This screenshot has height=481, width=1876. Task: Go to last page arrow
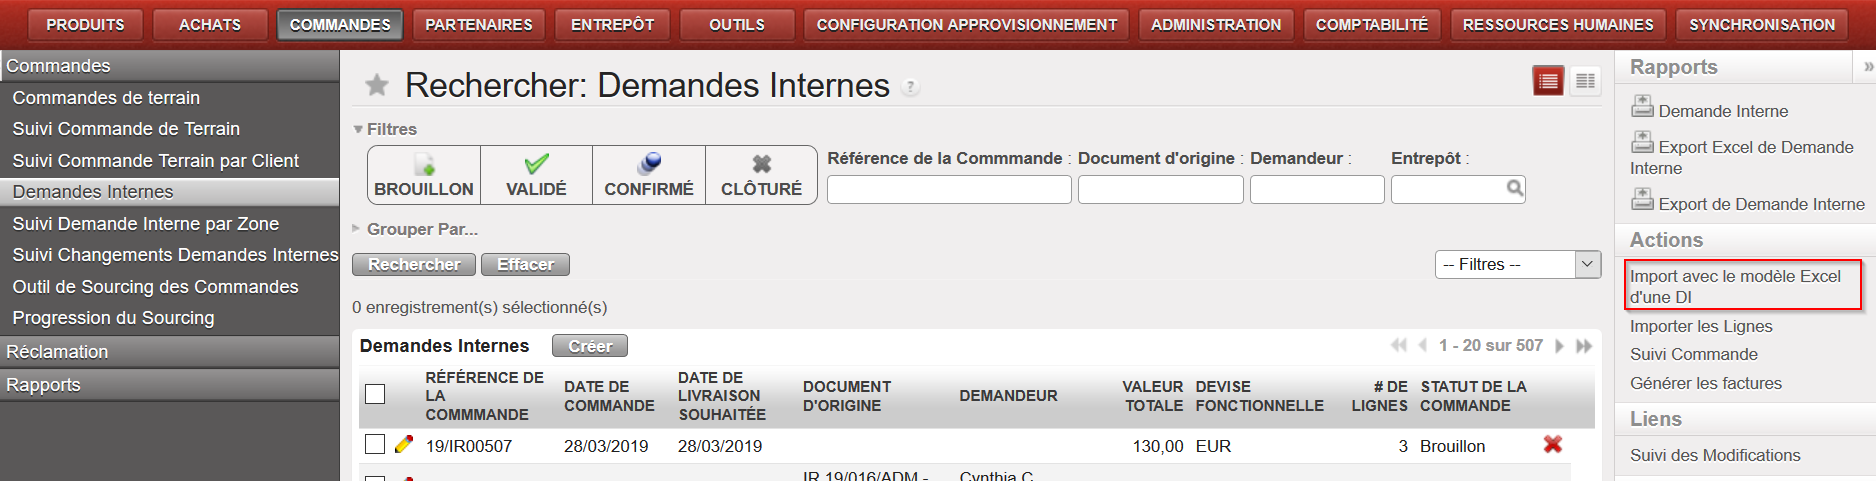tap(1584, 346)
